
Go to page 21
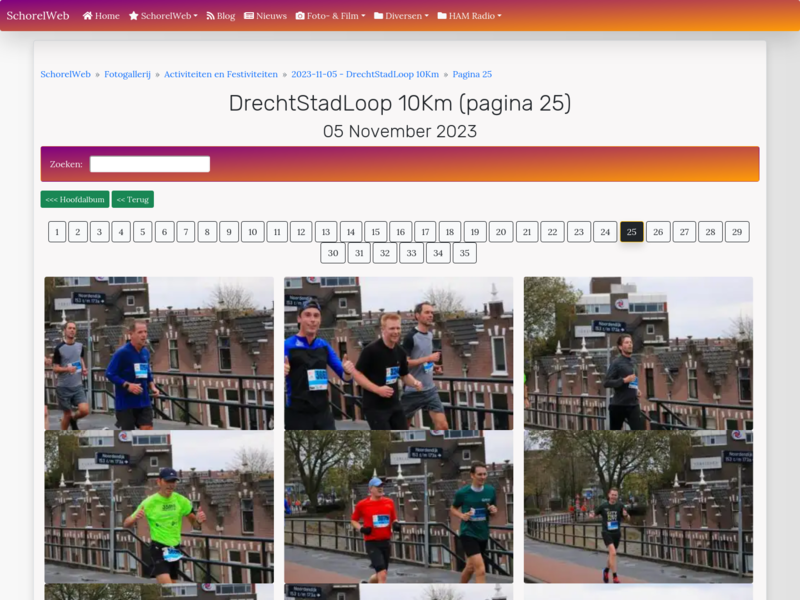click(527, 232)
